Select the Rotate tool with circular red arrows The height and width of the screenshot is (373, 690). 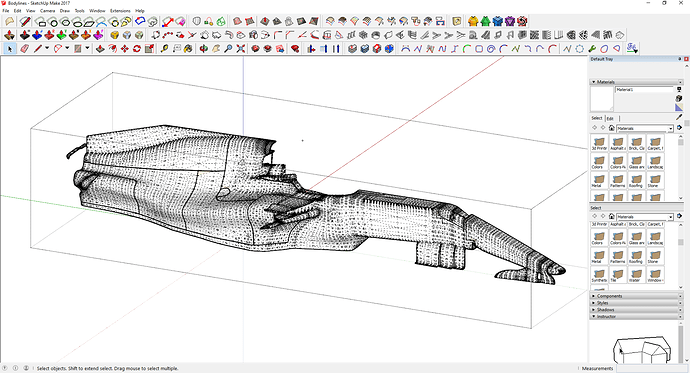[x=137, y=49]
